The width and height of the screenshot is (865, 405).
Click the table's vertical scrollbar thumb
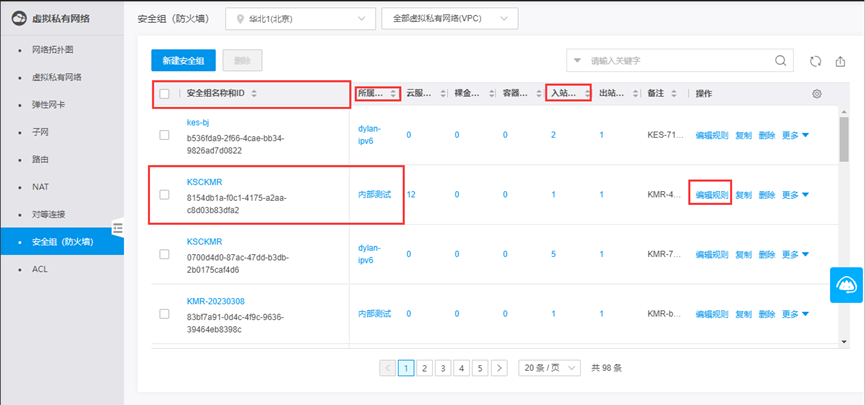click(844, 139)
